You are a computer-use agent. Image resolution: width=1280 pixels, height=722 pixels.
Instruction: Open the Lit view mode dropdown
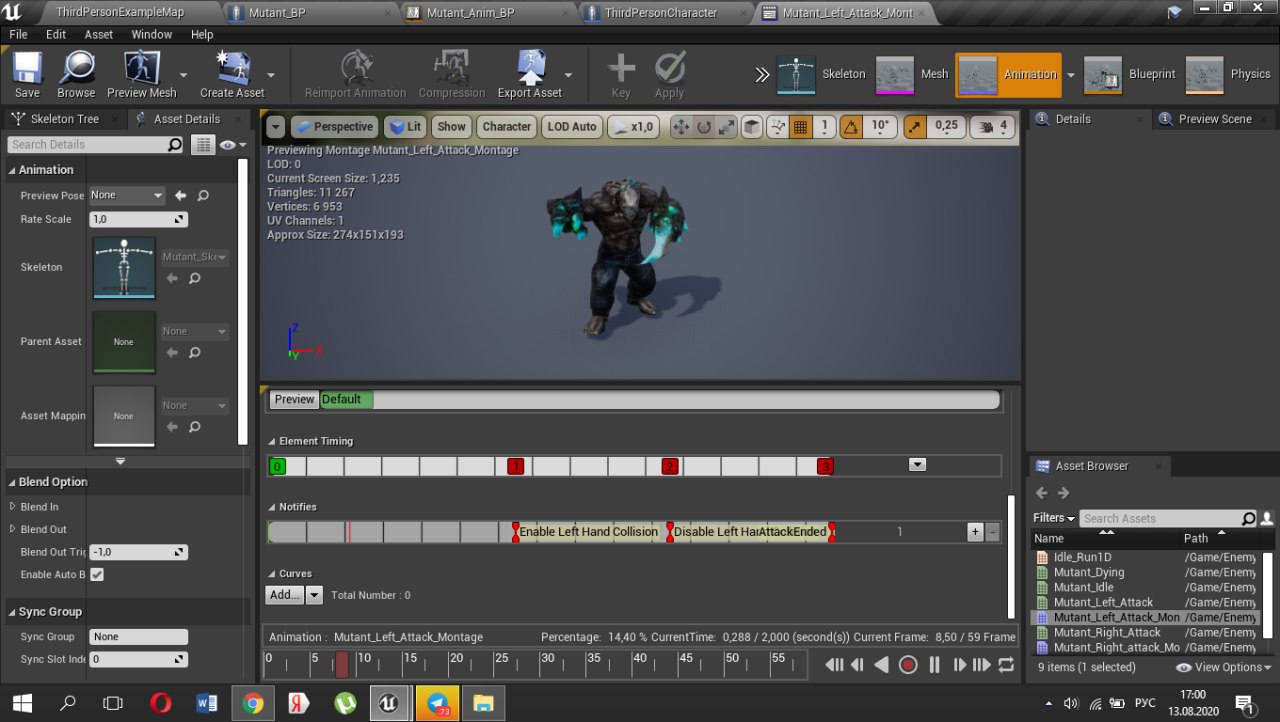(405, 127)
